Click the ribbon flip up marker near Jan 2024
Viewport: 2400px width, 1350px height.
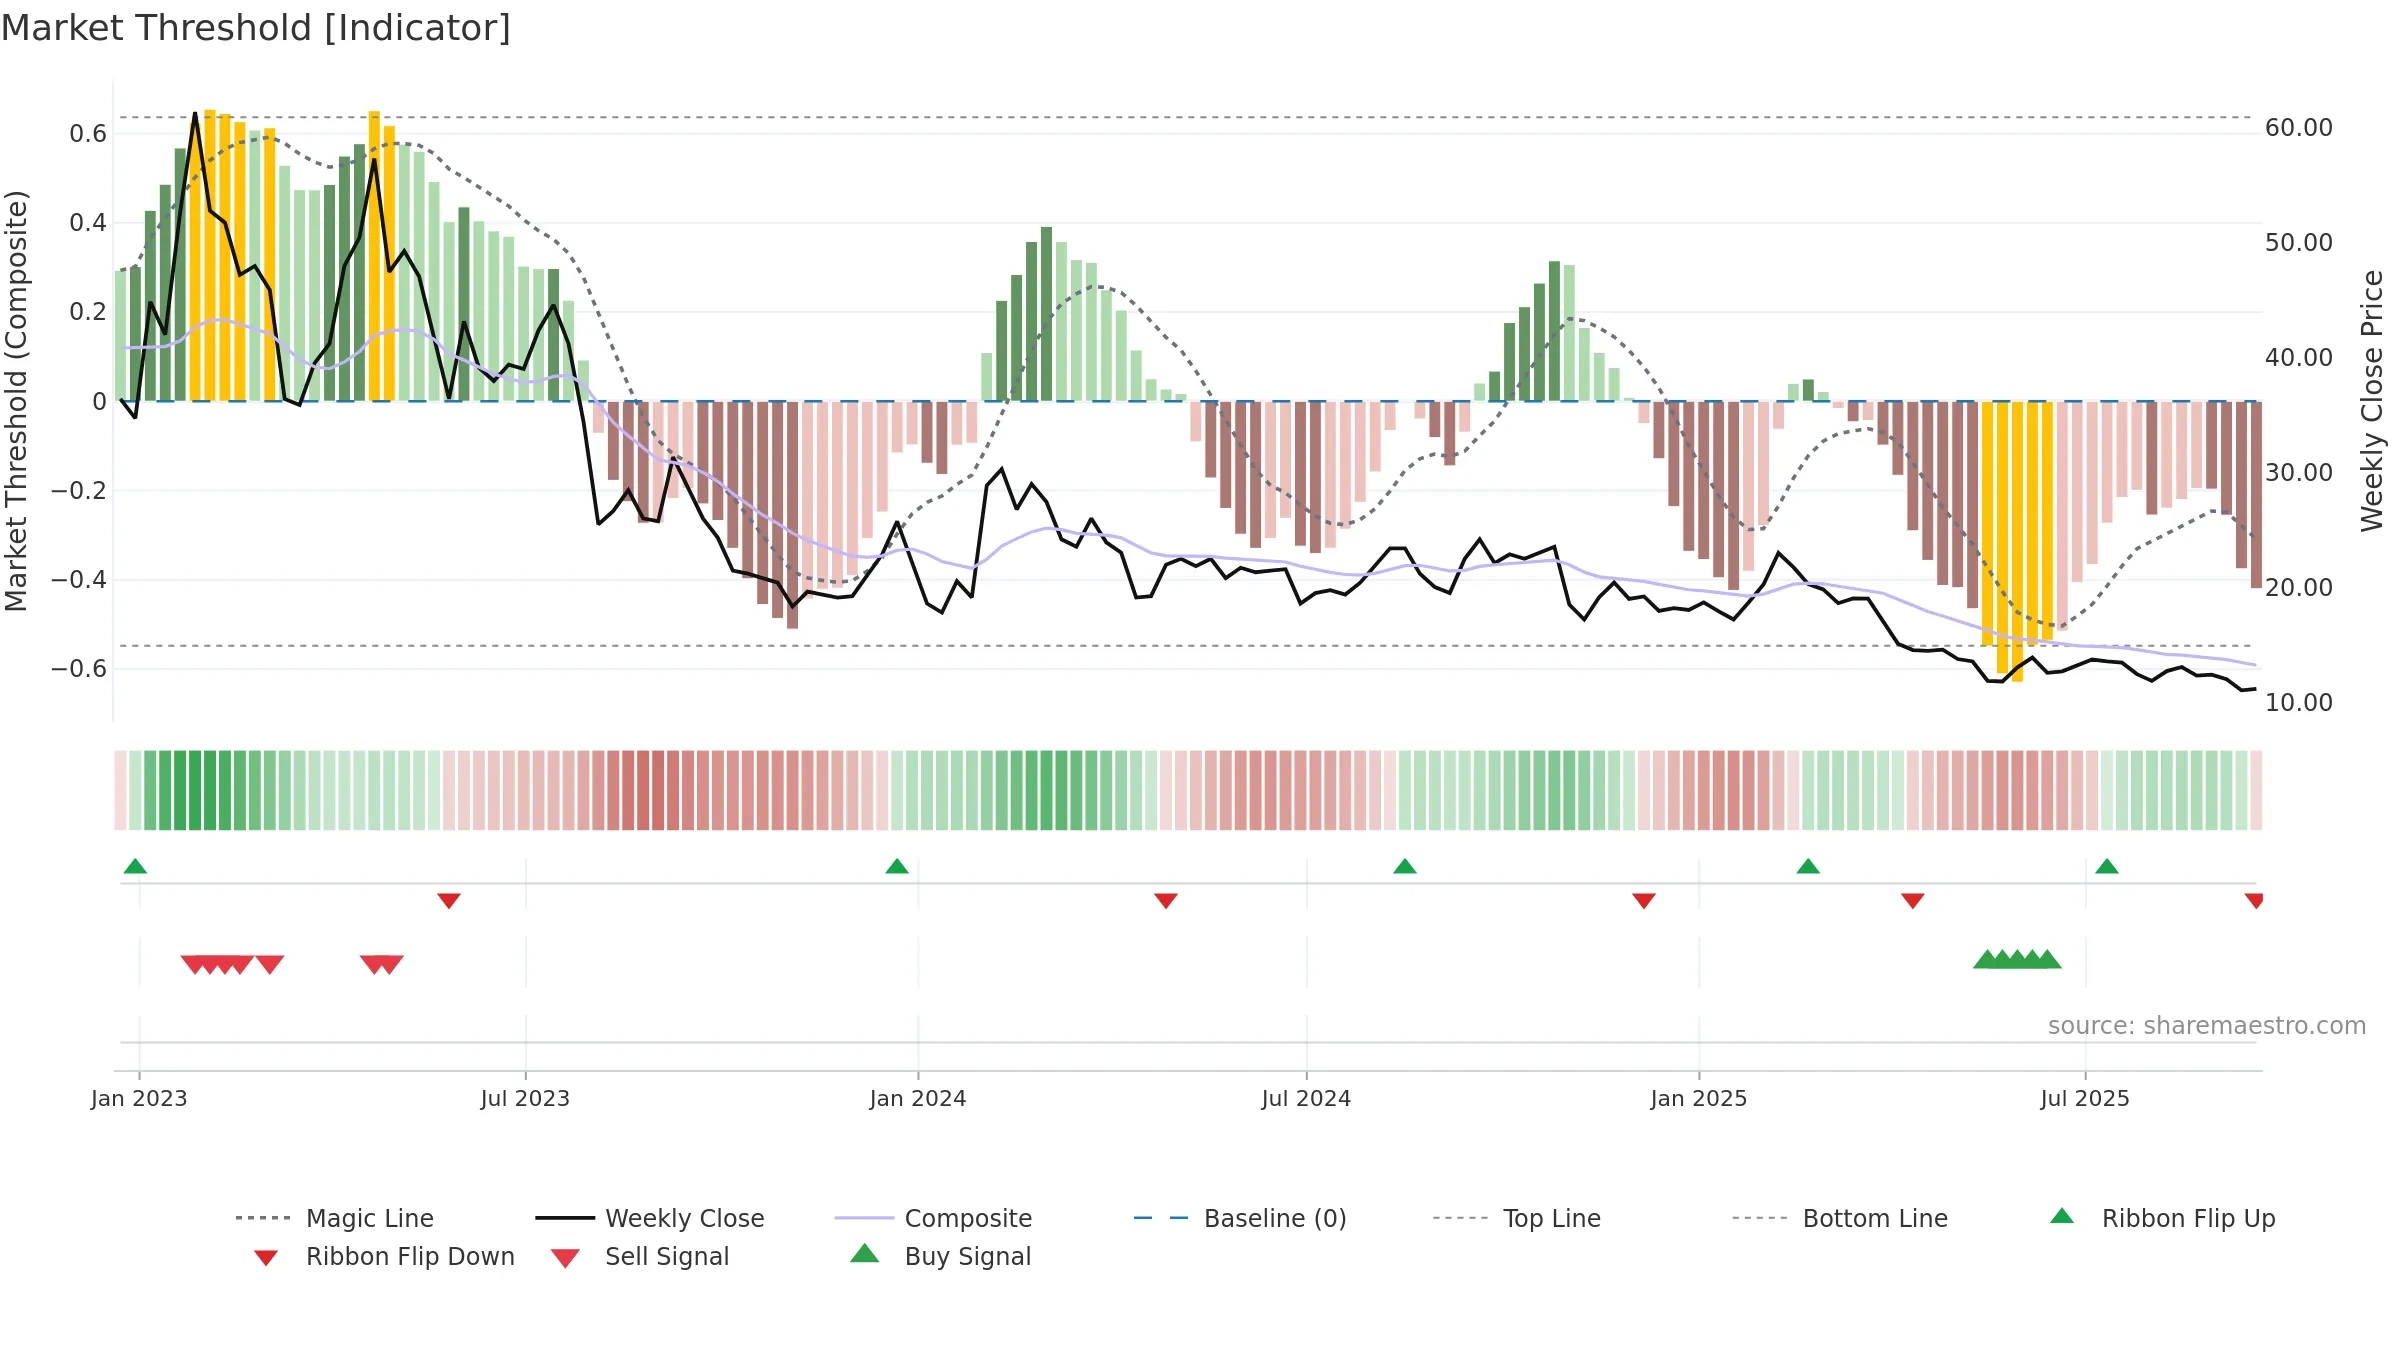[x=897, y=866]
